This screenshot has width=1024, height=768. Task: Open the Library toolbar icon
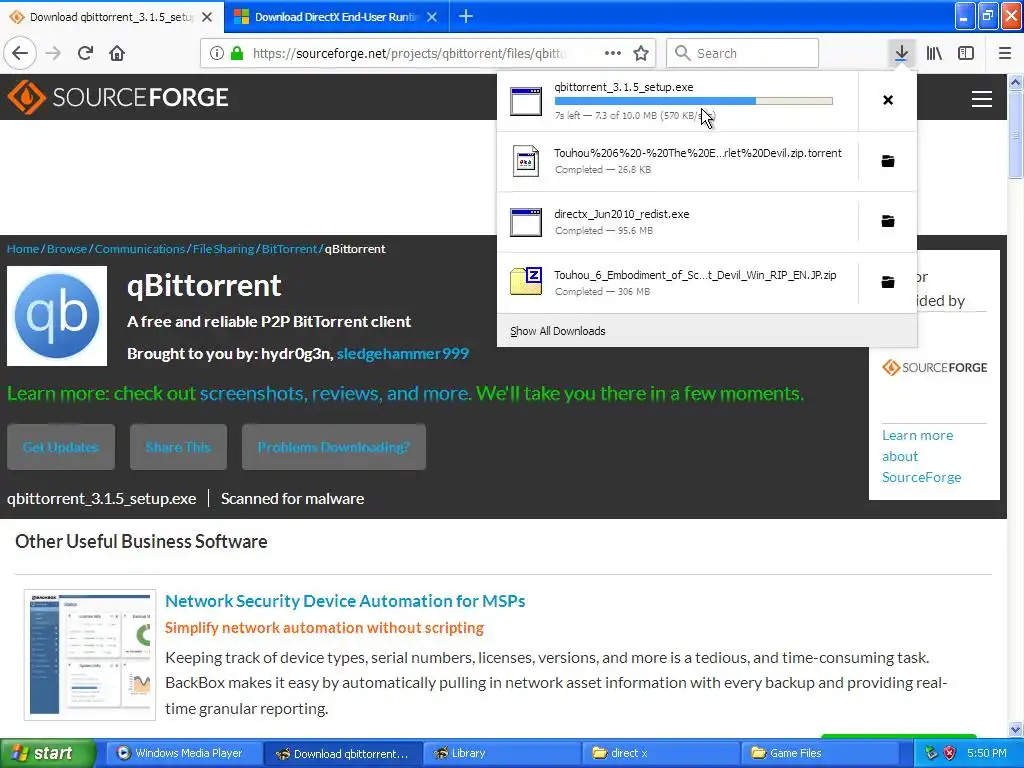point(934,53)
